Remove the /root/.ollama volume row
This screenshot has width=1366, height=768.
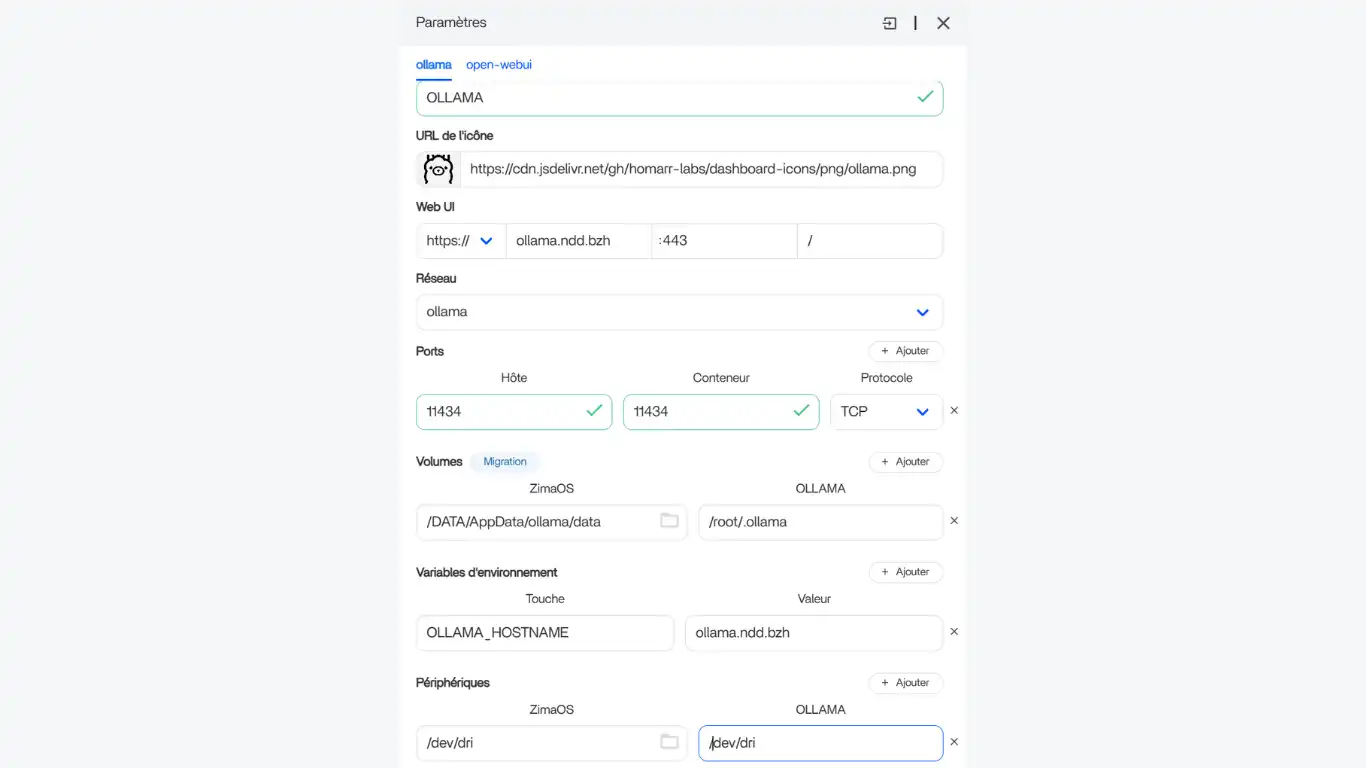tap(954, 521)
